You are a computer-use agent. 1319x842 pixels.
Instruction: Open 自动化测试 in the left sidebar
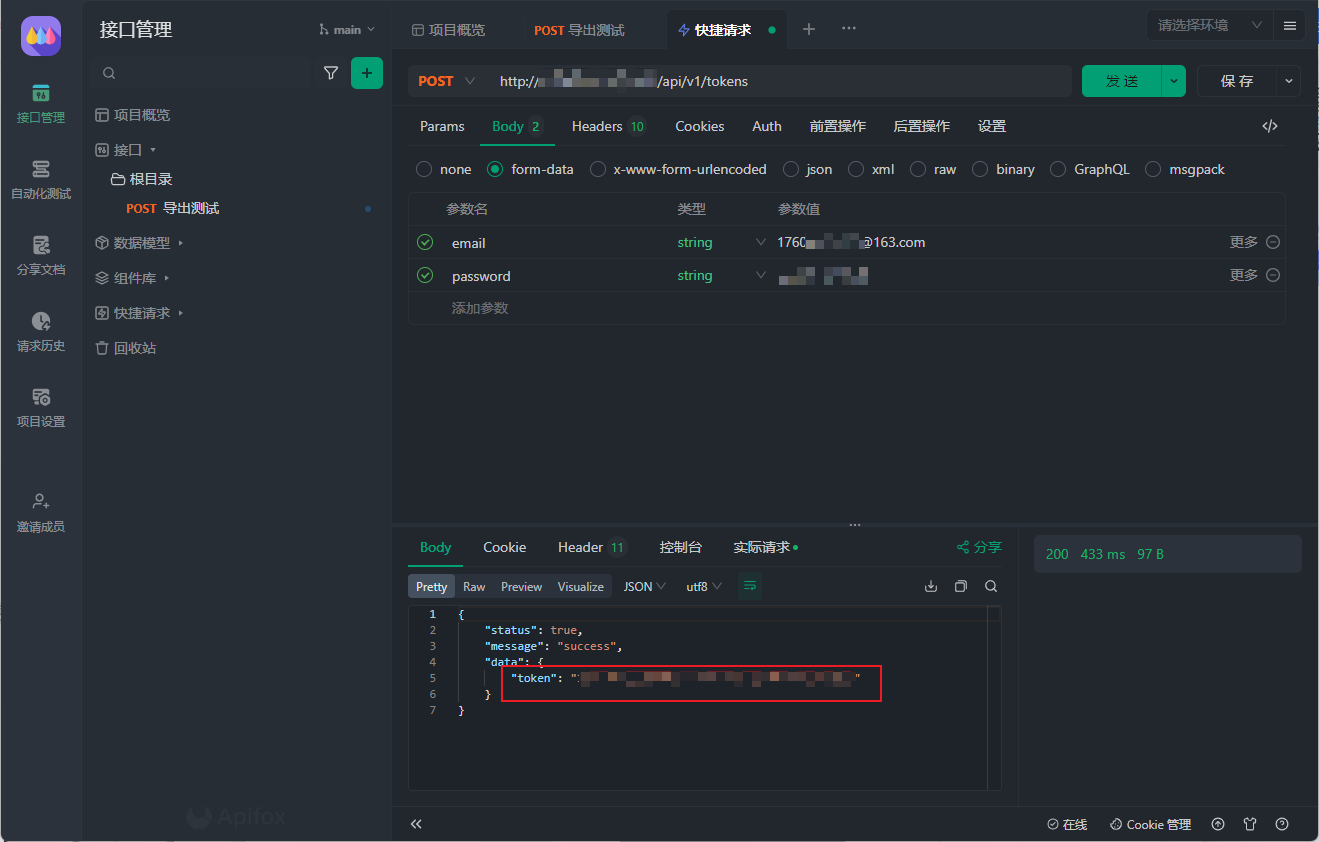tap(41, 180)
